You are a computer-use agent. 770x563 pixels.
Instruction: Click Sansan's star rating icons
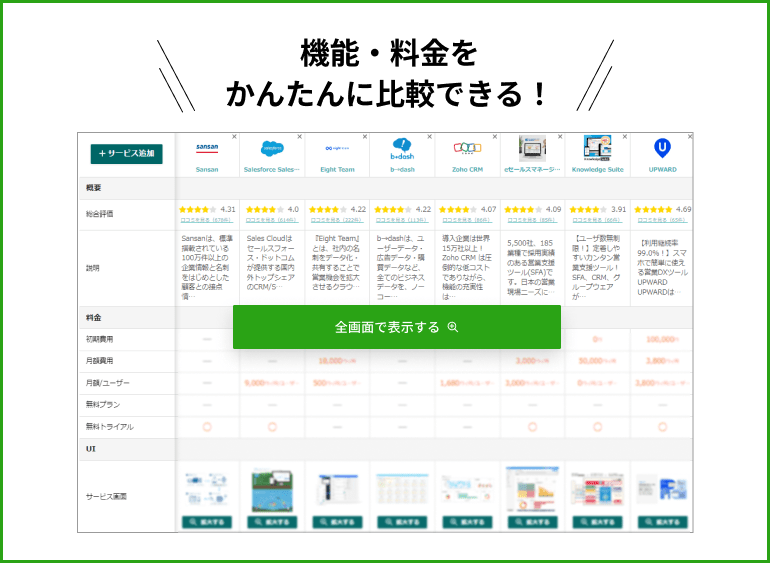point(198,210)
